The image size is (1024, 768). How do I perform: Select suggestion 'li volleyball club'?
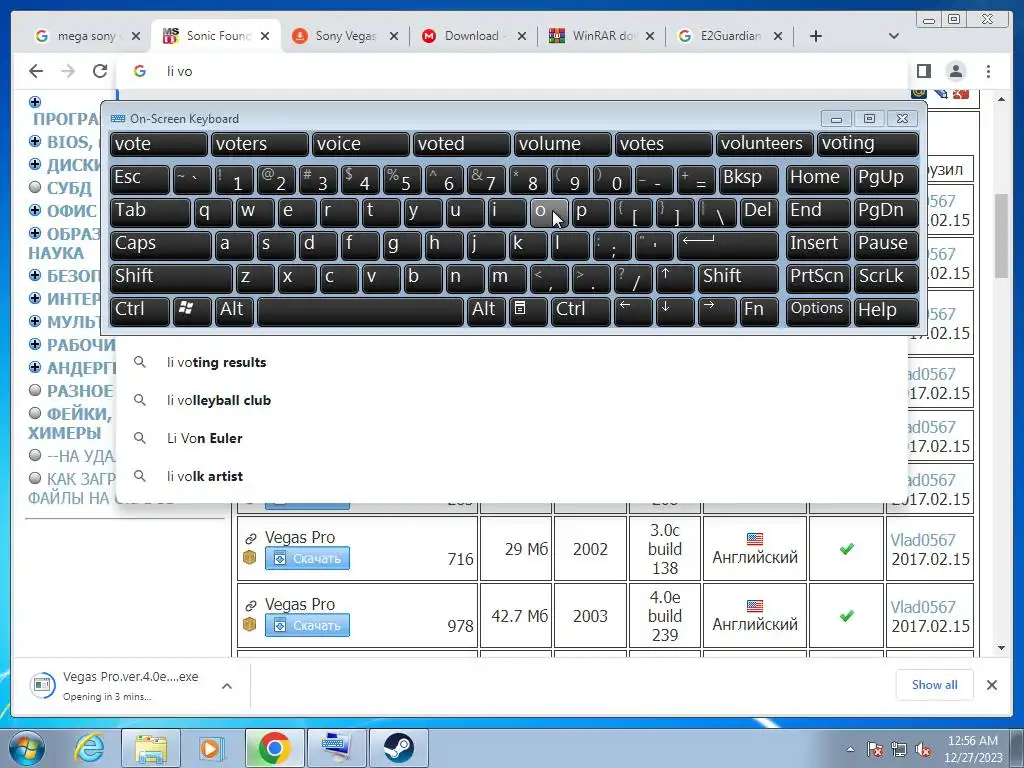(x=512, y=400)
